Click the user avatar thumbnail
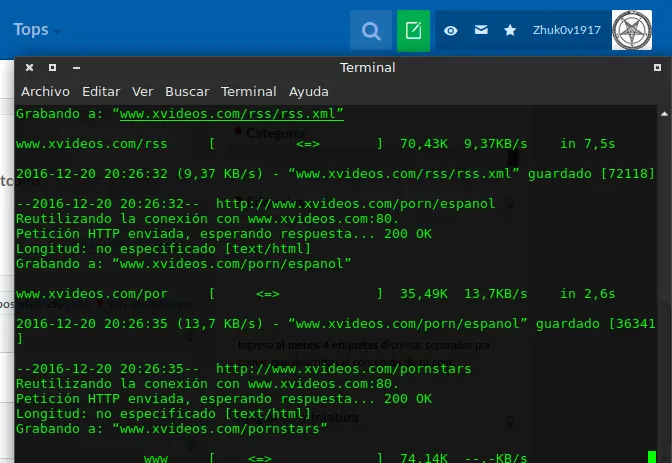Screen dimensions: 672x463 [632, 30]
